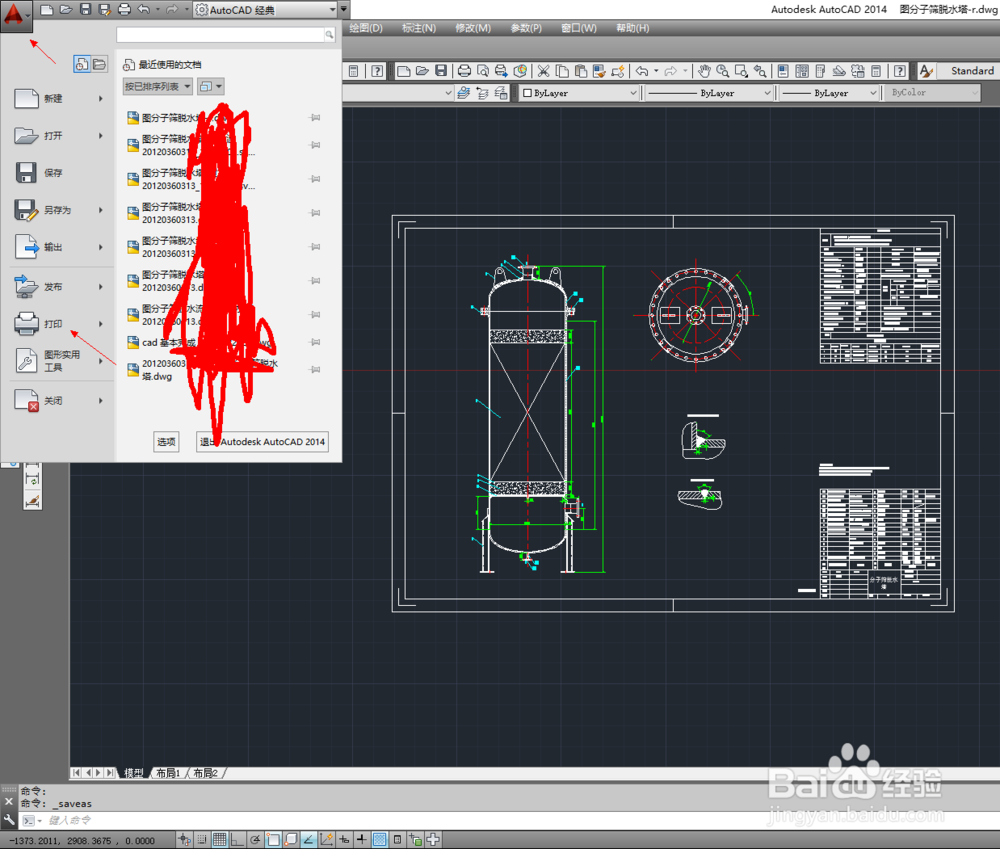Click Save As in the quick access toolbar
1000x849 pixels.
point(105,10)
